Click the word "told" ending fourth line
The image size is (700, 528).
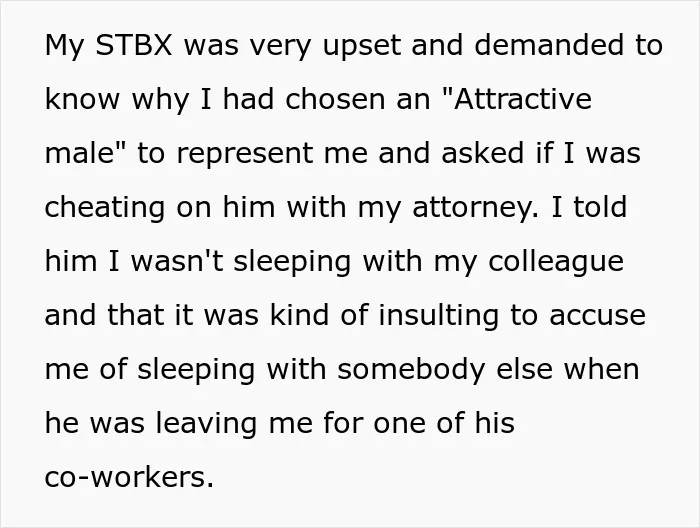click(x=600, y=207)
